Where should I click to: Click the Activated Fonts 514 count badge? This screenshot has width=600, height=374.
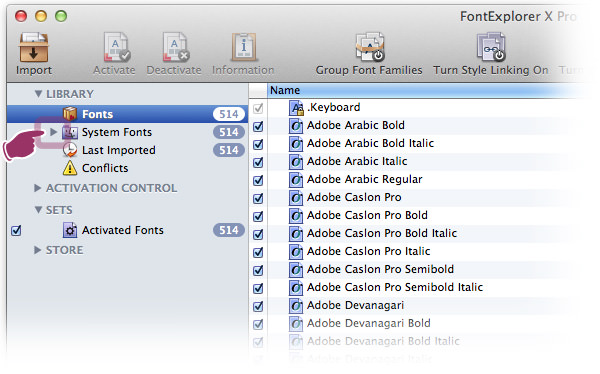(228, 230)
